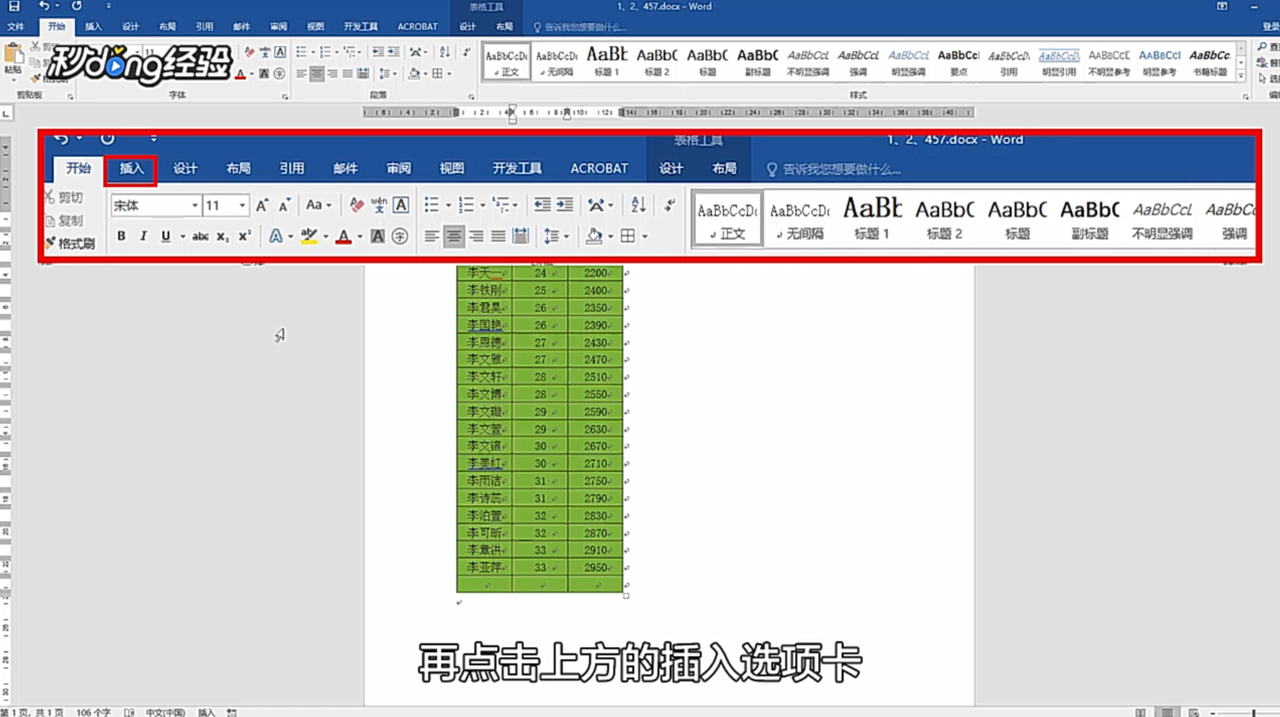Click the Enclosed Character (circled 字) icon in the enlarged ribbon
This screenshot has height=717, width=1280.
pos(400,237)
